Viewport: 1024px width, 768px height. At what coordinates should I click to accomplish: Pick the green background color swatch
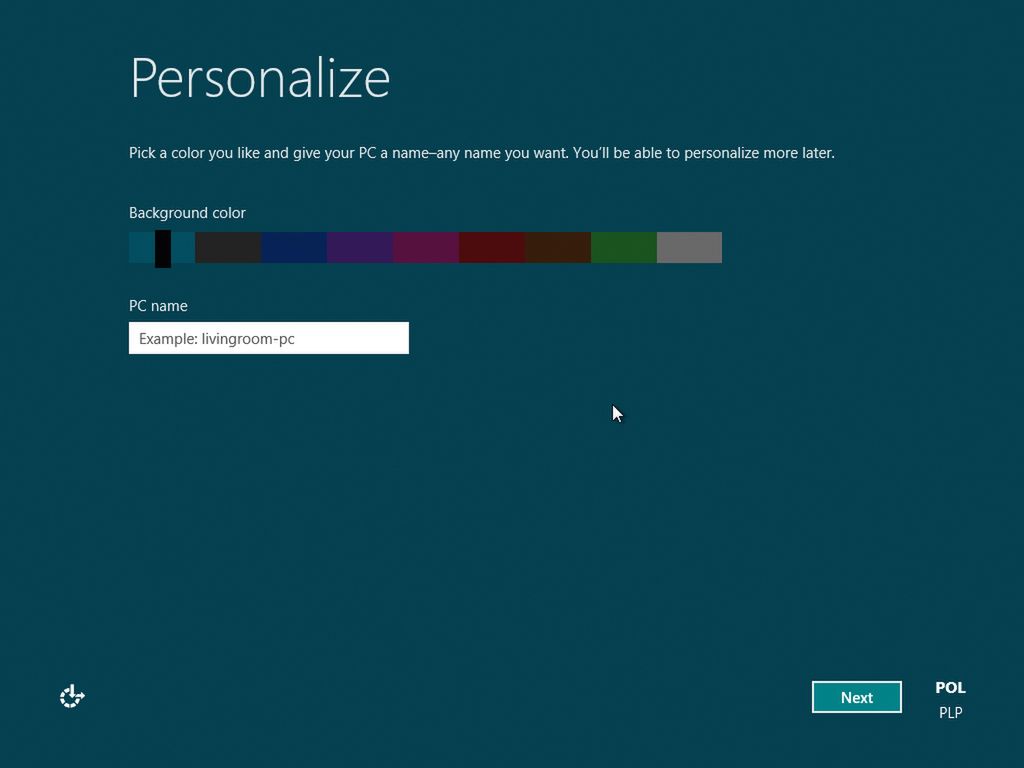pos(624,248)
